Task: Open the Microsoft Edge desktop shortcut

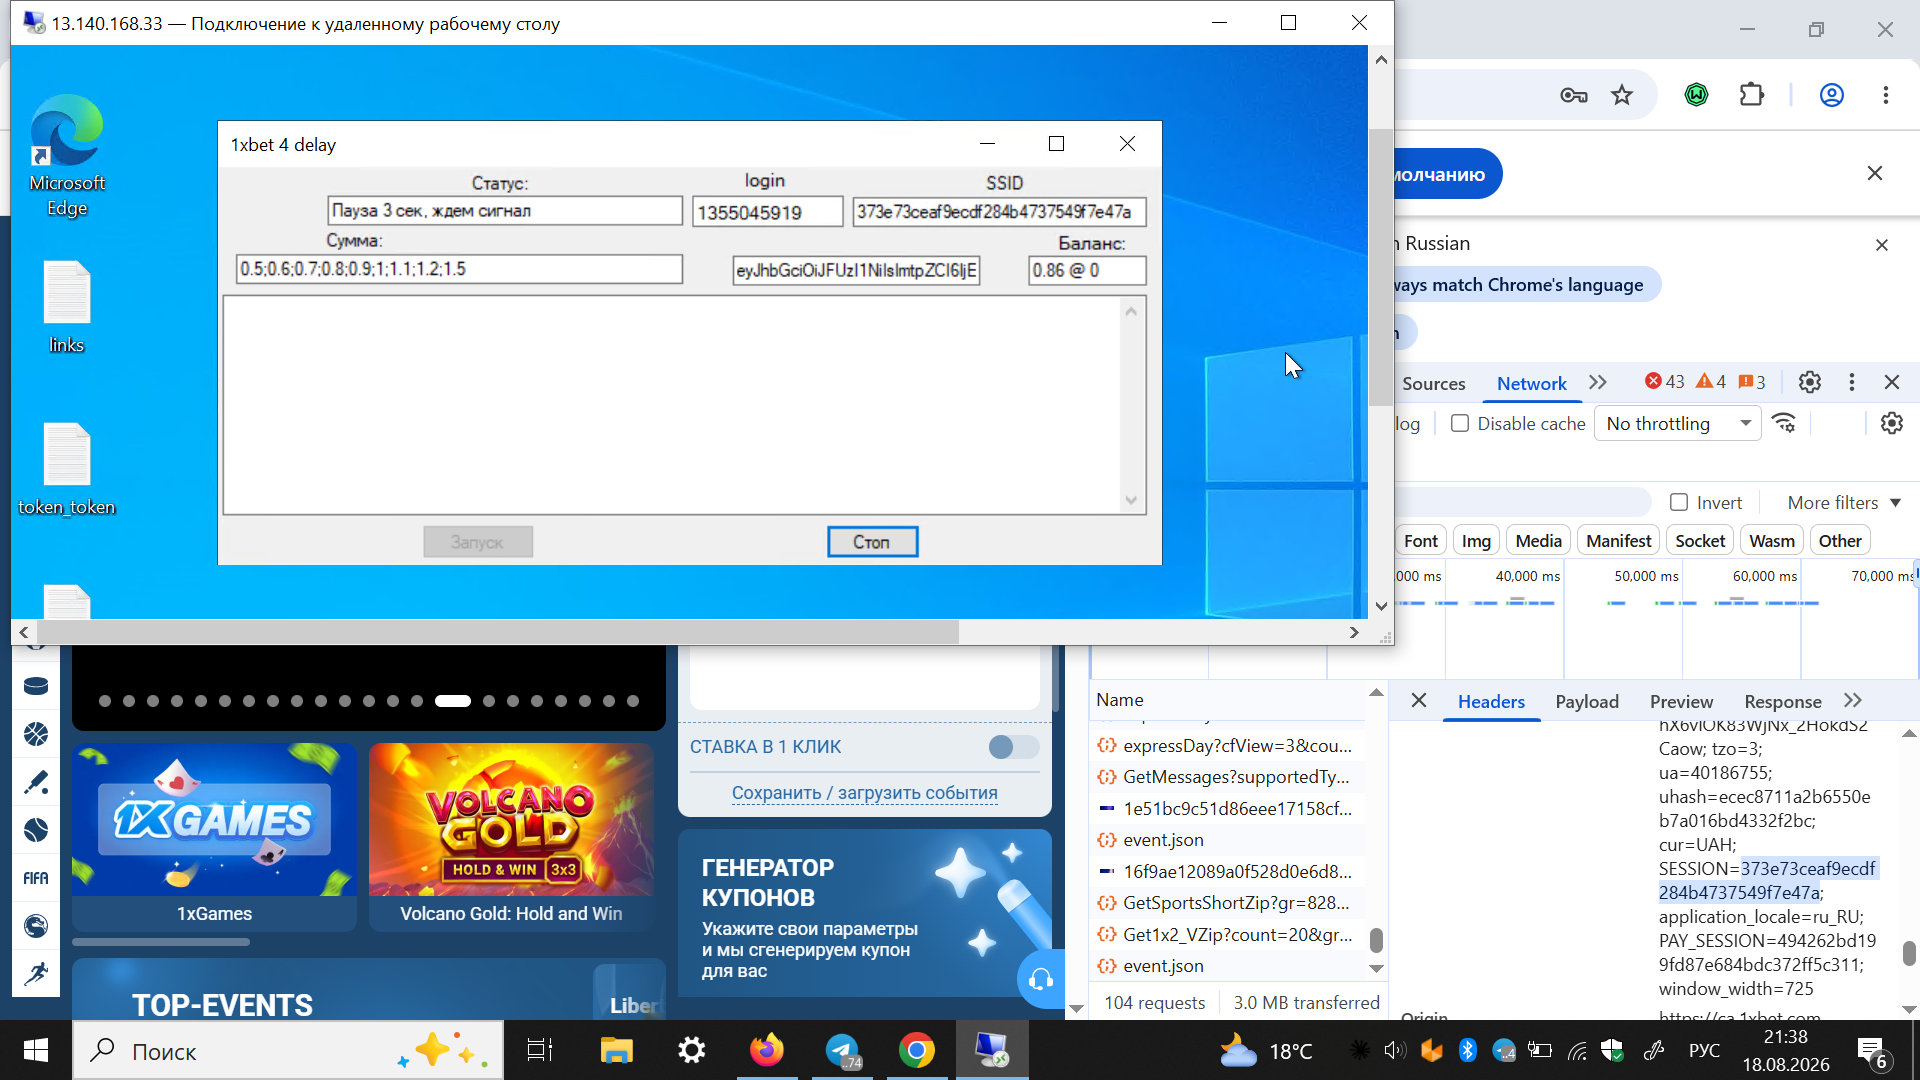Action: pos(67,155)
